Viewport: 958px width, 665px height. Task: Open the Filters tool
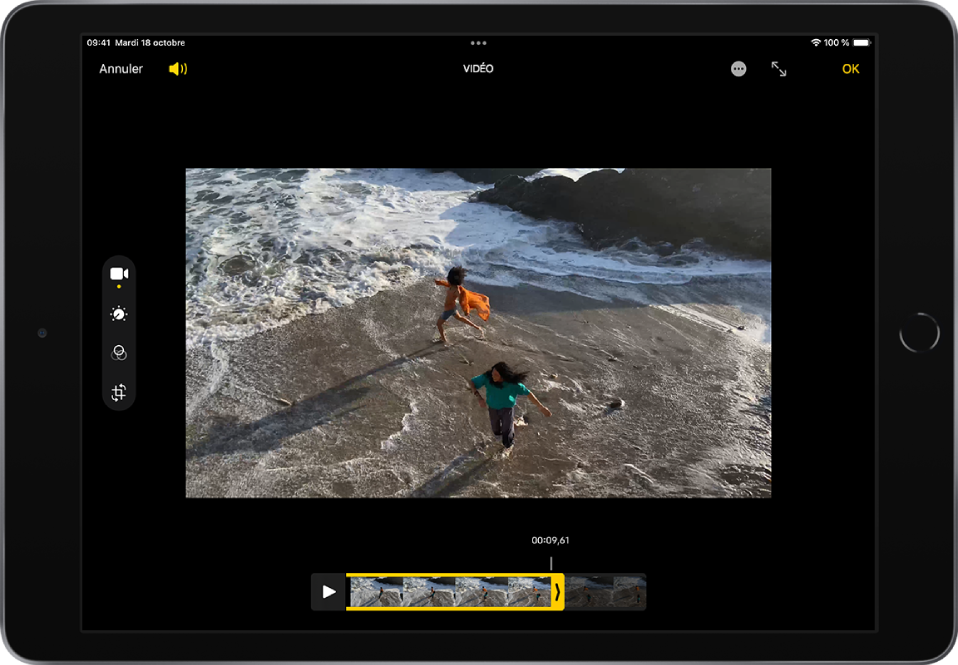pos(119,352)
